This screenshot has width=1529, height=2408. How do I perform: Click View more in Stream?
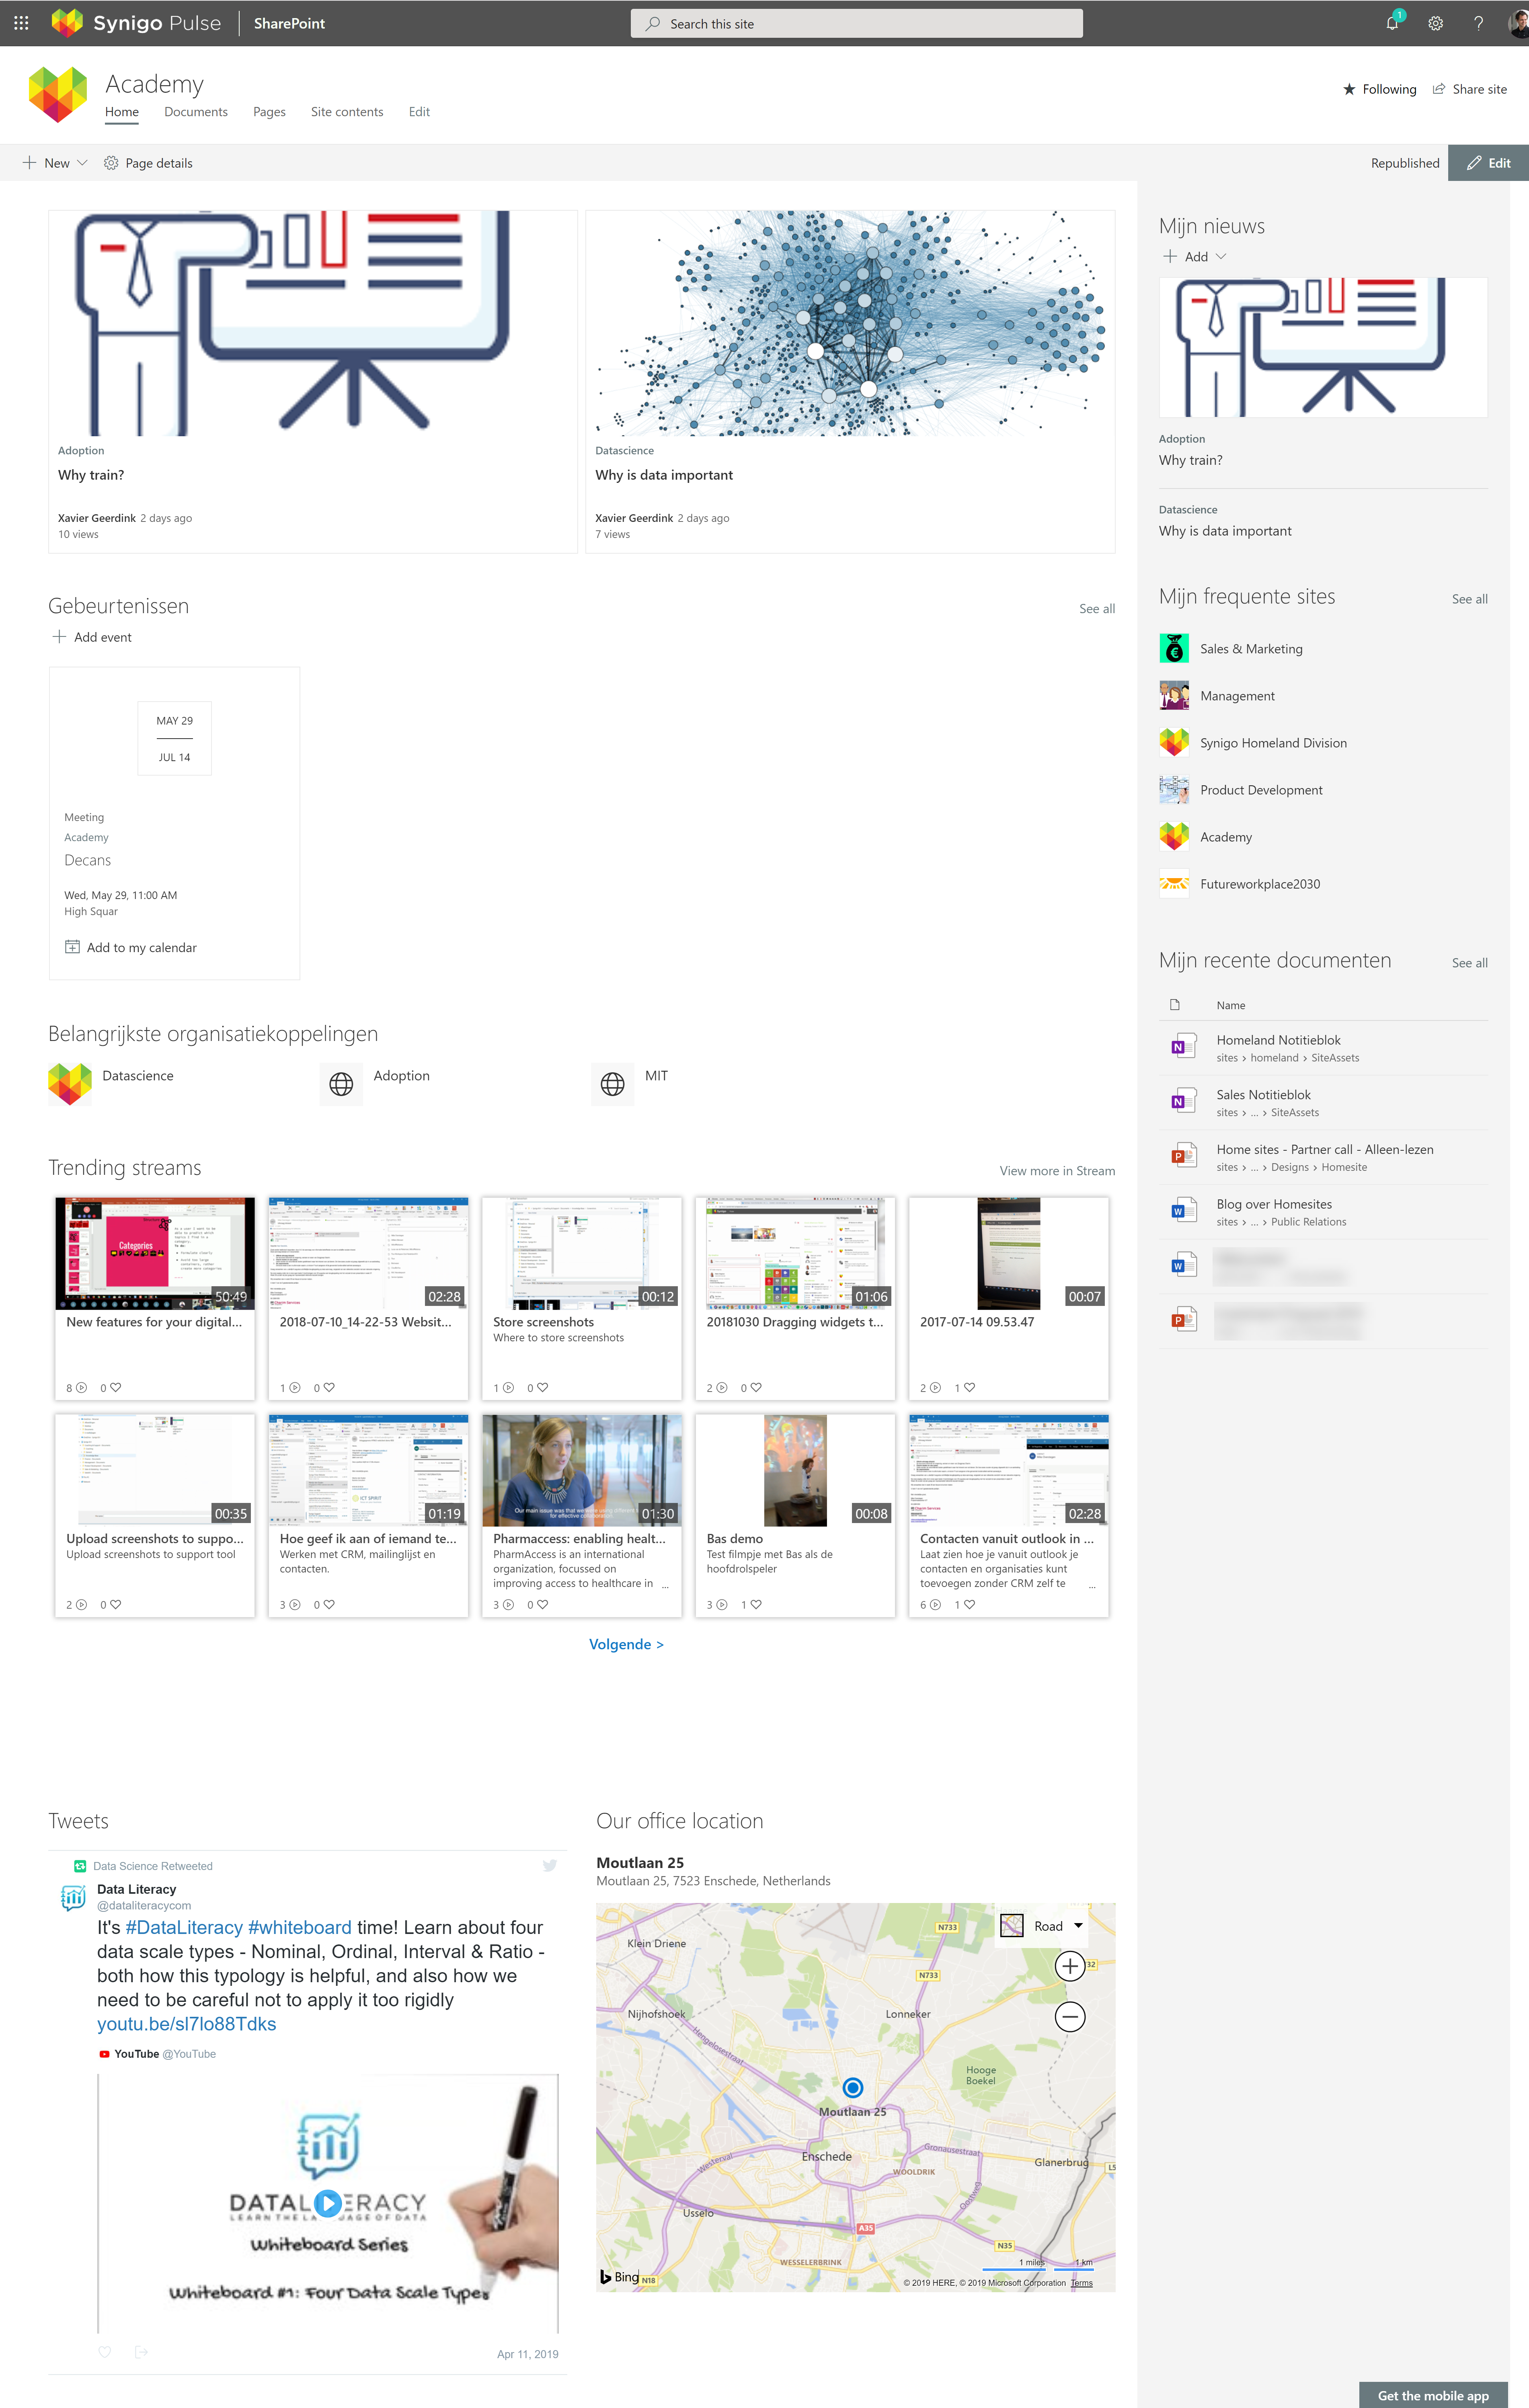pyautogui.click(x=1057, y=1170)
